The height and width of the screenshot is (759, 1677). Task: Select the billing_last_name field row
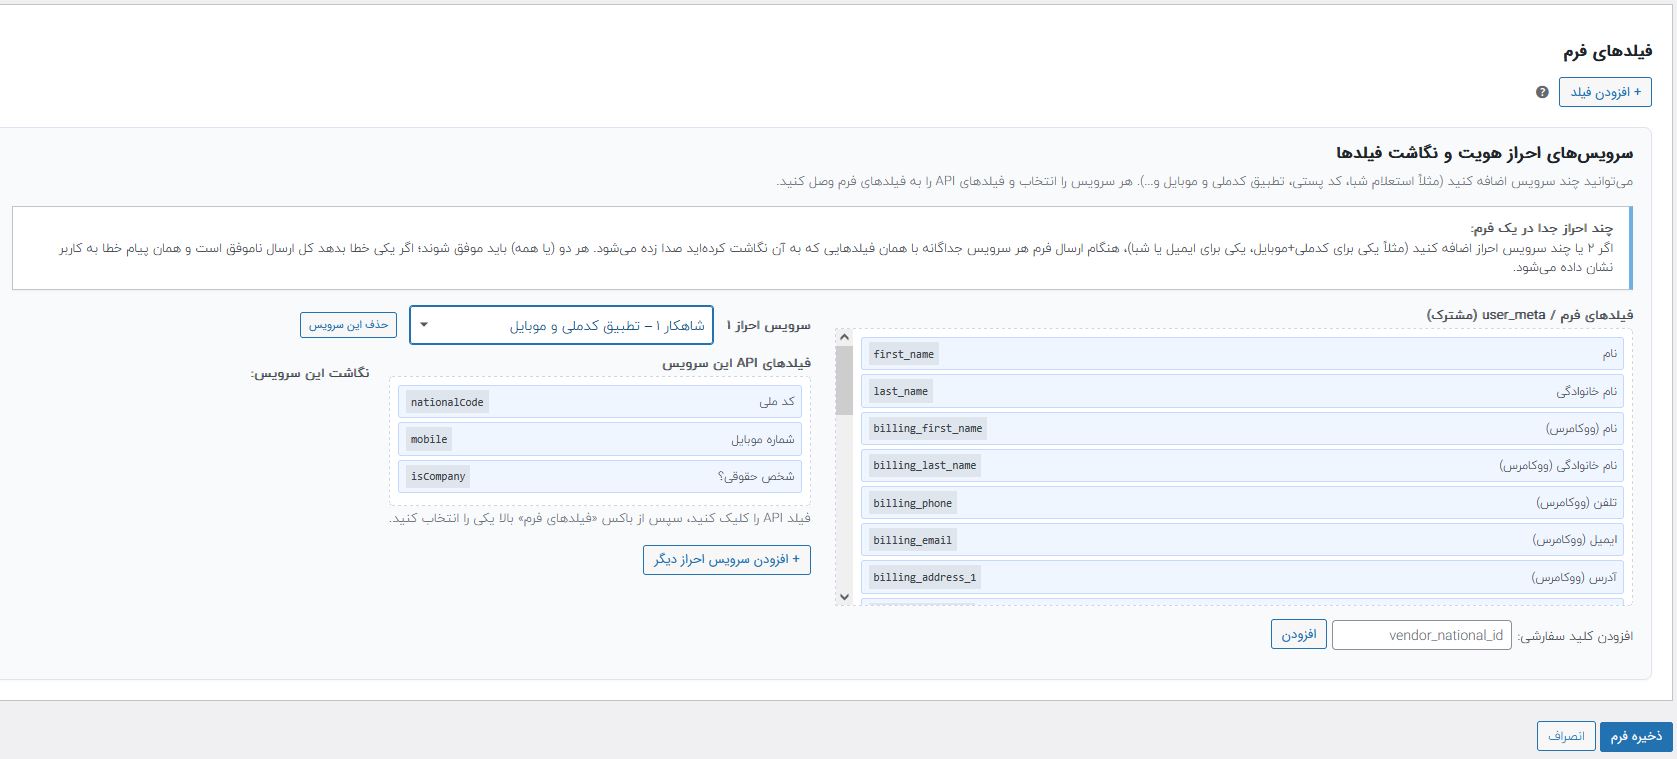(1242, 465)
